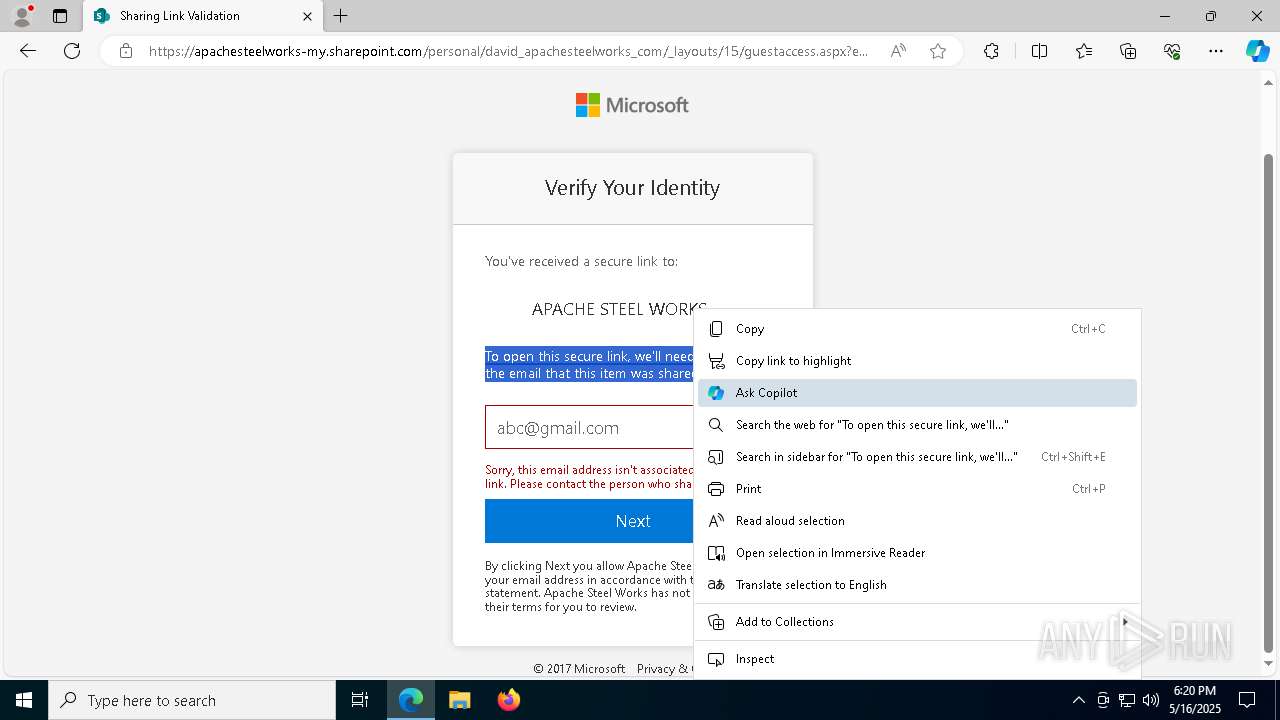The width and height of the screenshot is (1280, 720).
Task: Choose Print from context menu
Action: point(917,489)
